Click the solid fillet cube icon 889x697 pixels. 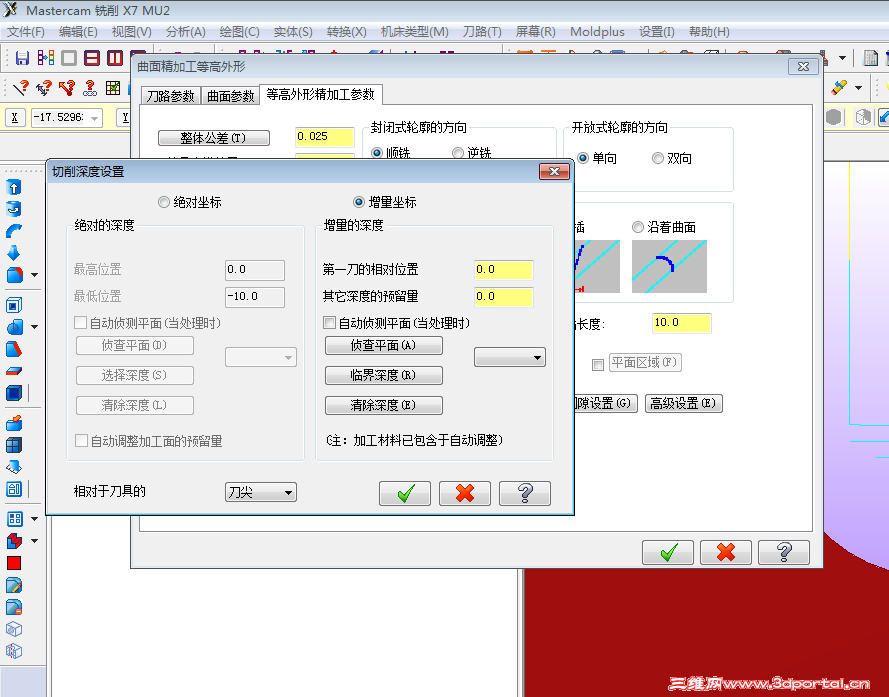(x=15, y=275)
